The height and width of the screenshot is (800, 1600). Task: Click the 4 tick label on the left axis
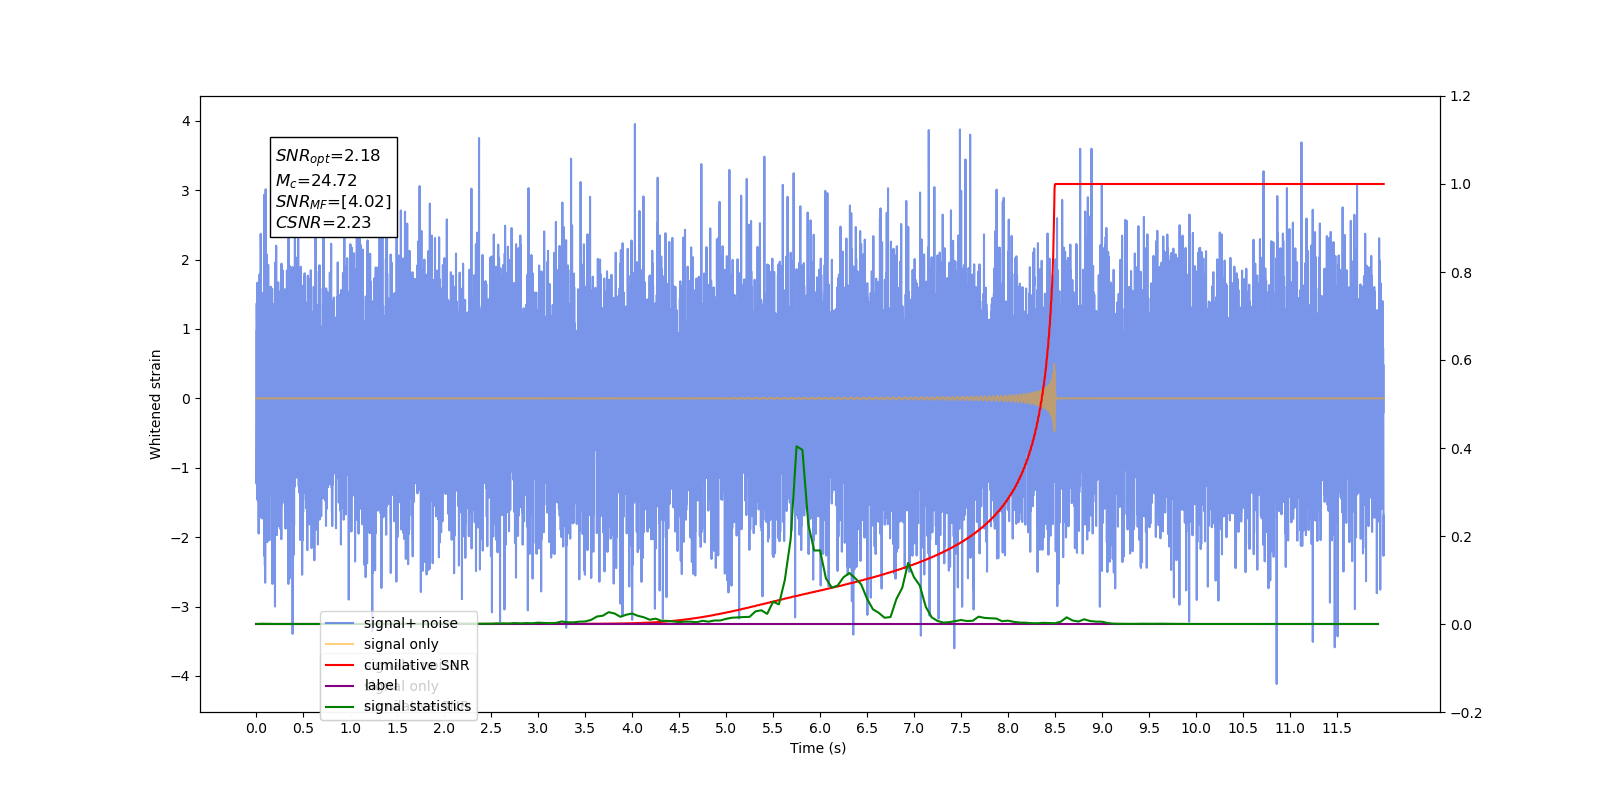[x=186, y=121]
